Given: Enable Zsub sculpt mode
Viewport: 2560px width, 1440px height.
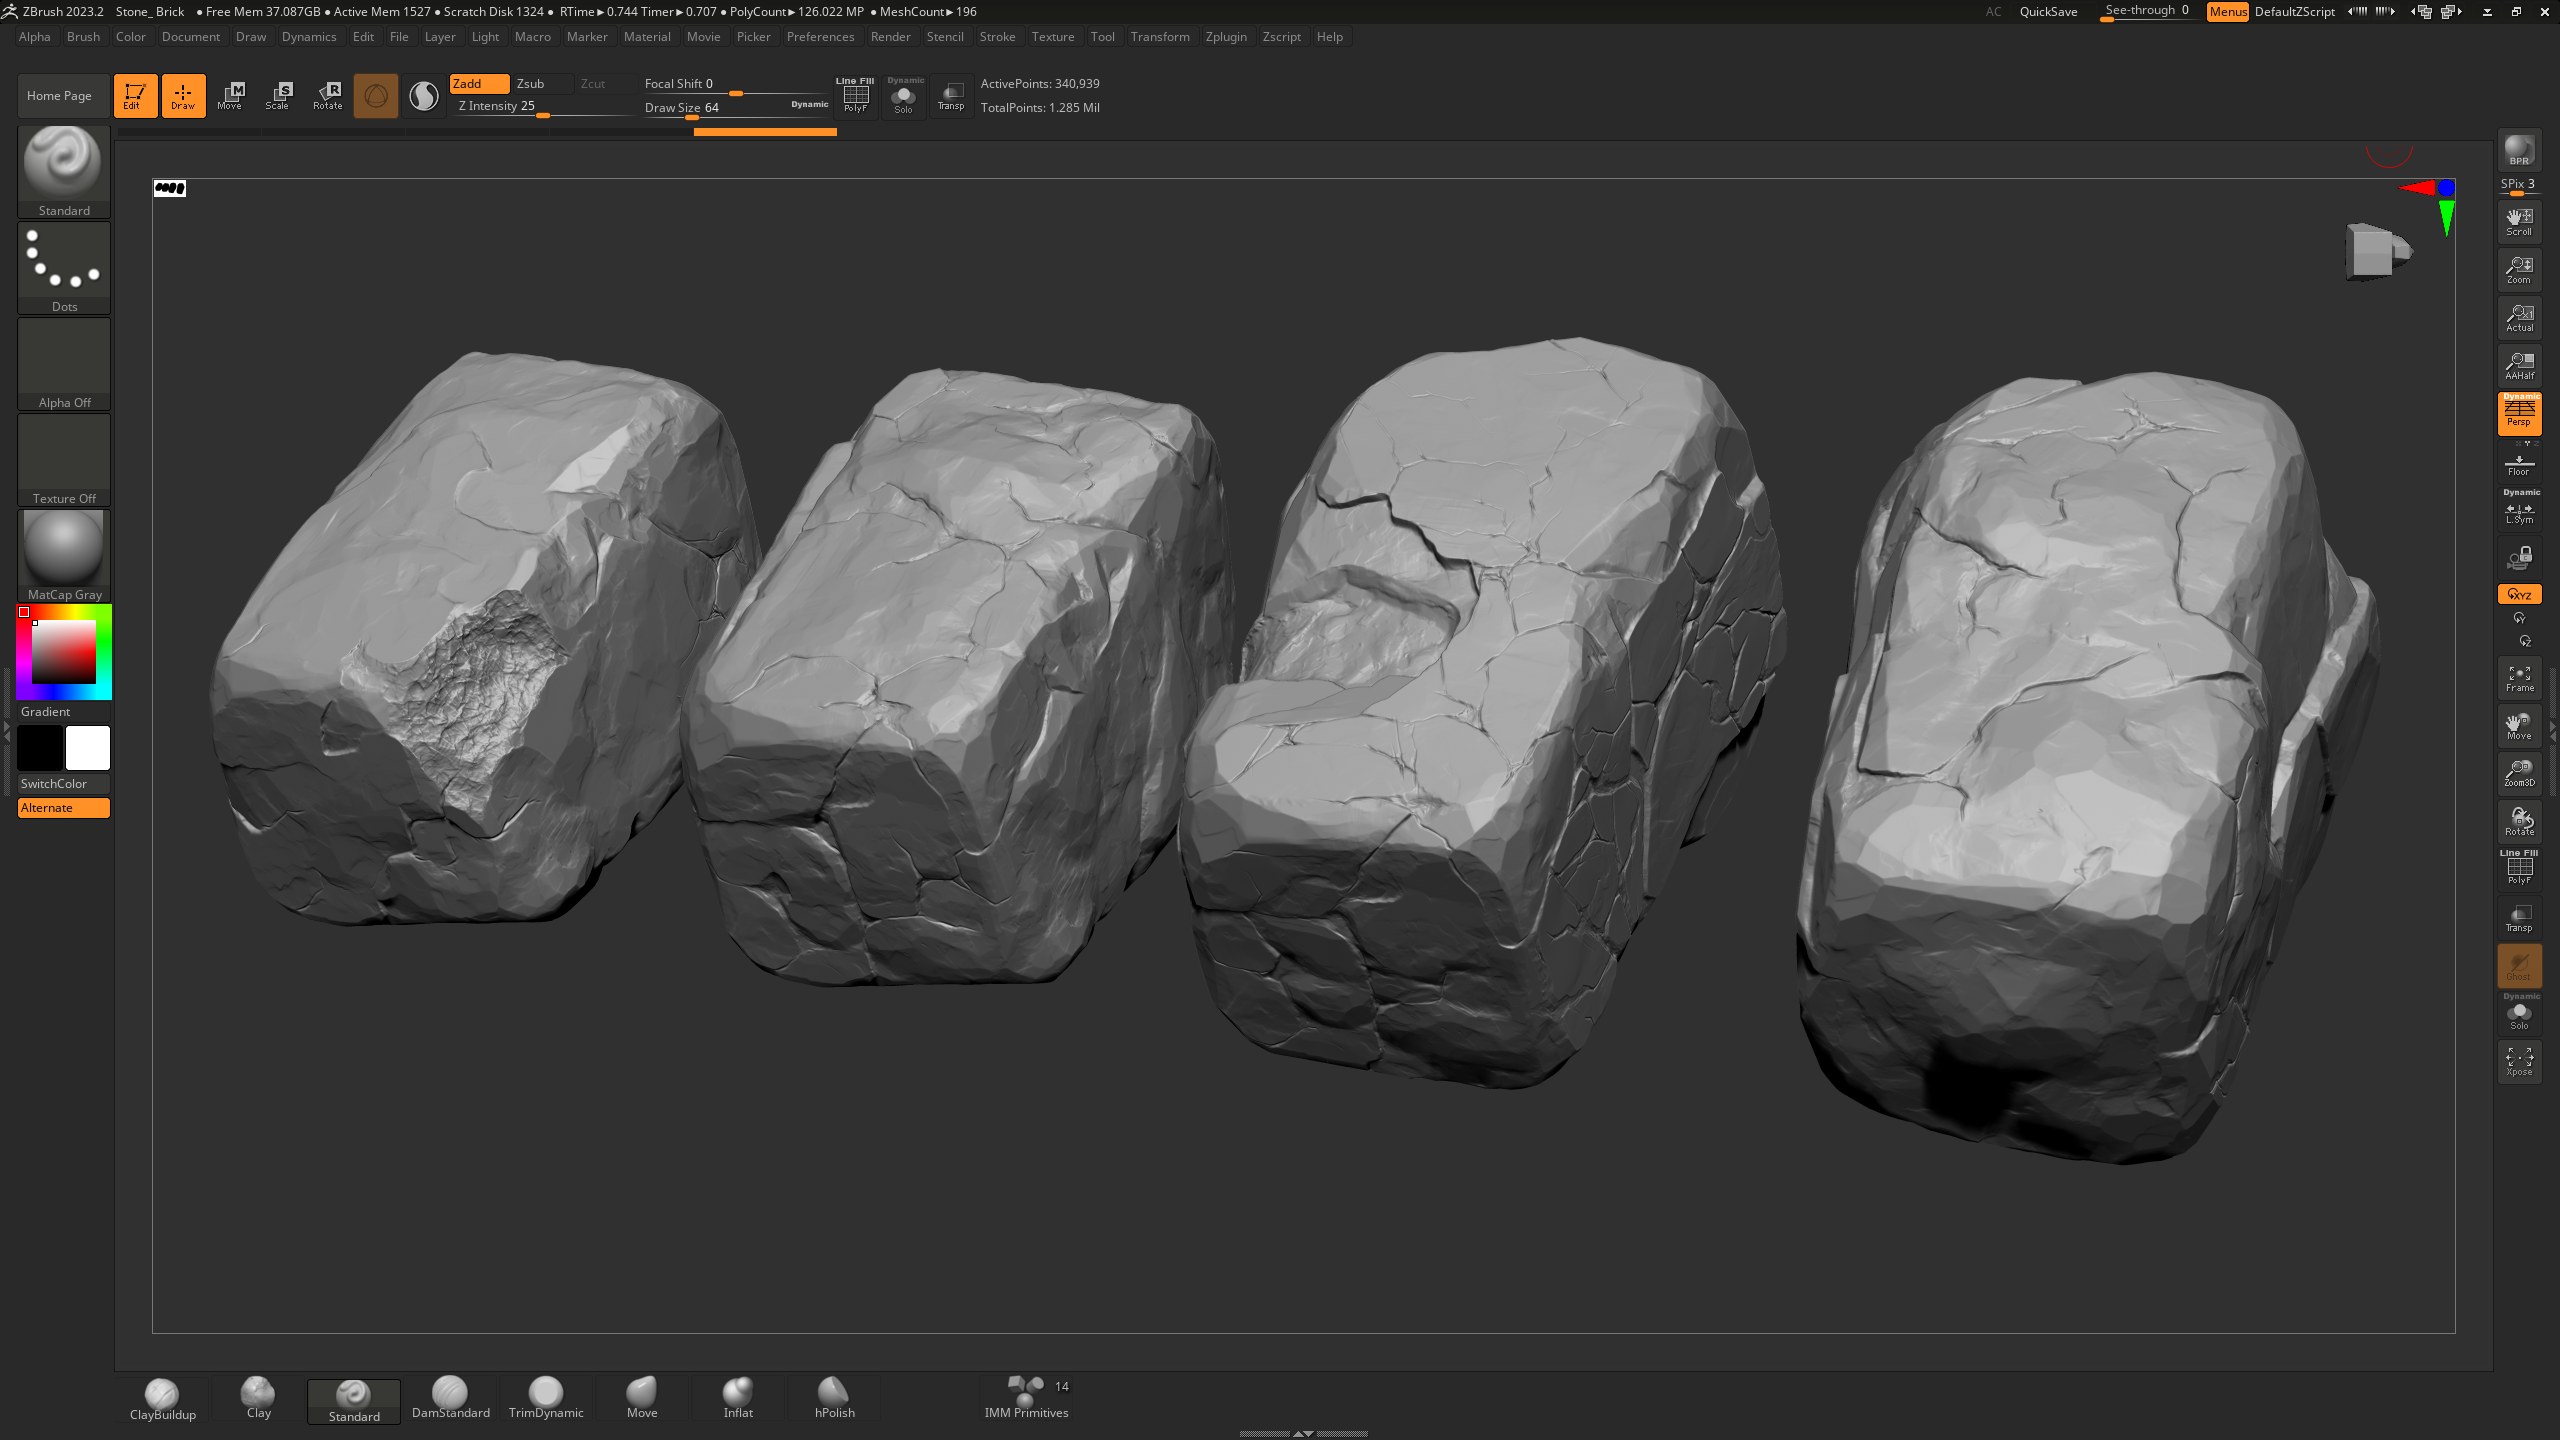Looking at the screenshot, I should pos(540,84).
